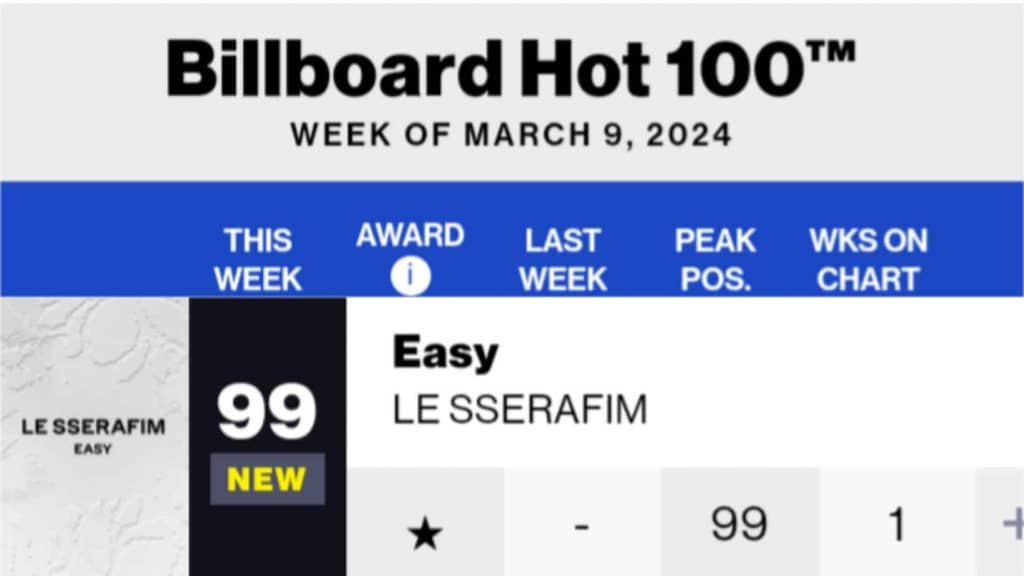Open the Week of March 9, 2024 date
The image size is (1024, 576).
(511, 134)
